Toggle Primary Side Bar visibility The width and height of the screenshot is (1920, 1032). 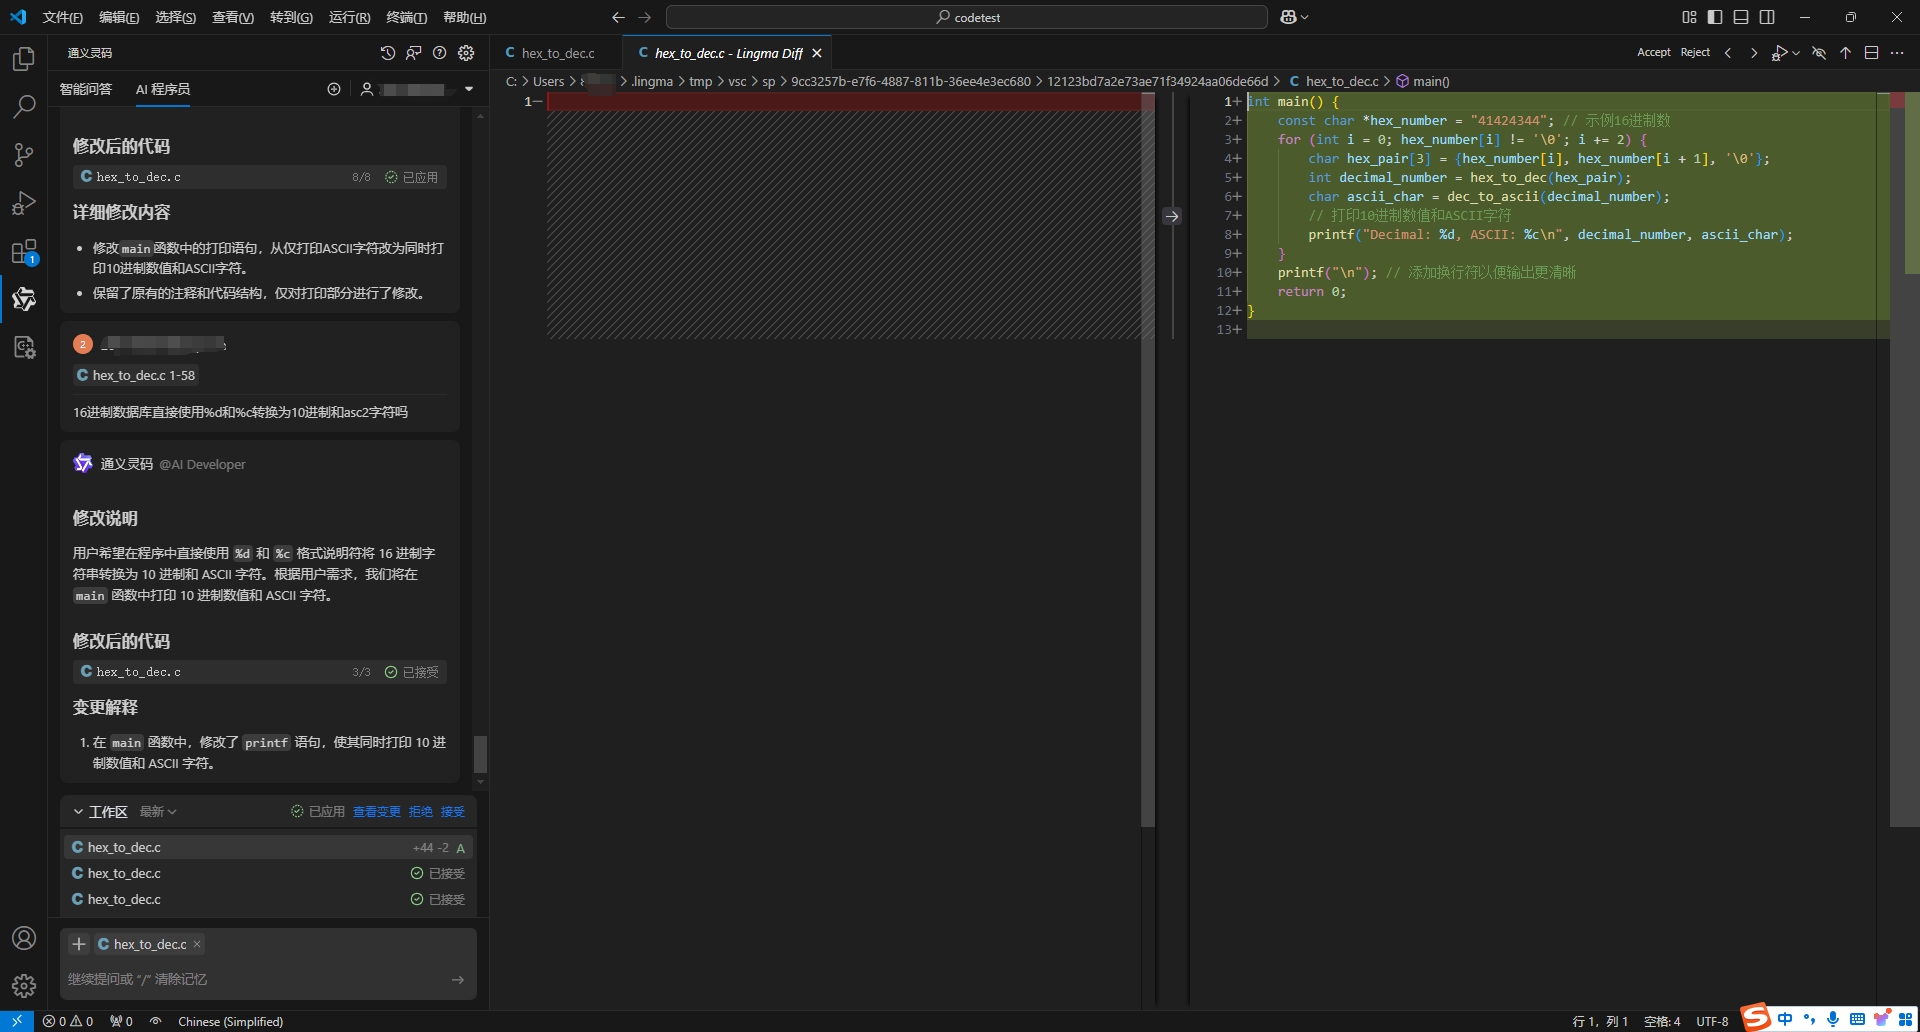point(1715,17)
